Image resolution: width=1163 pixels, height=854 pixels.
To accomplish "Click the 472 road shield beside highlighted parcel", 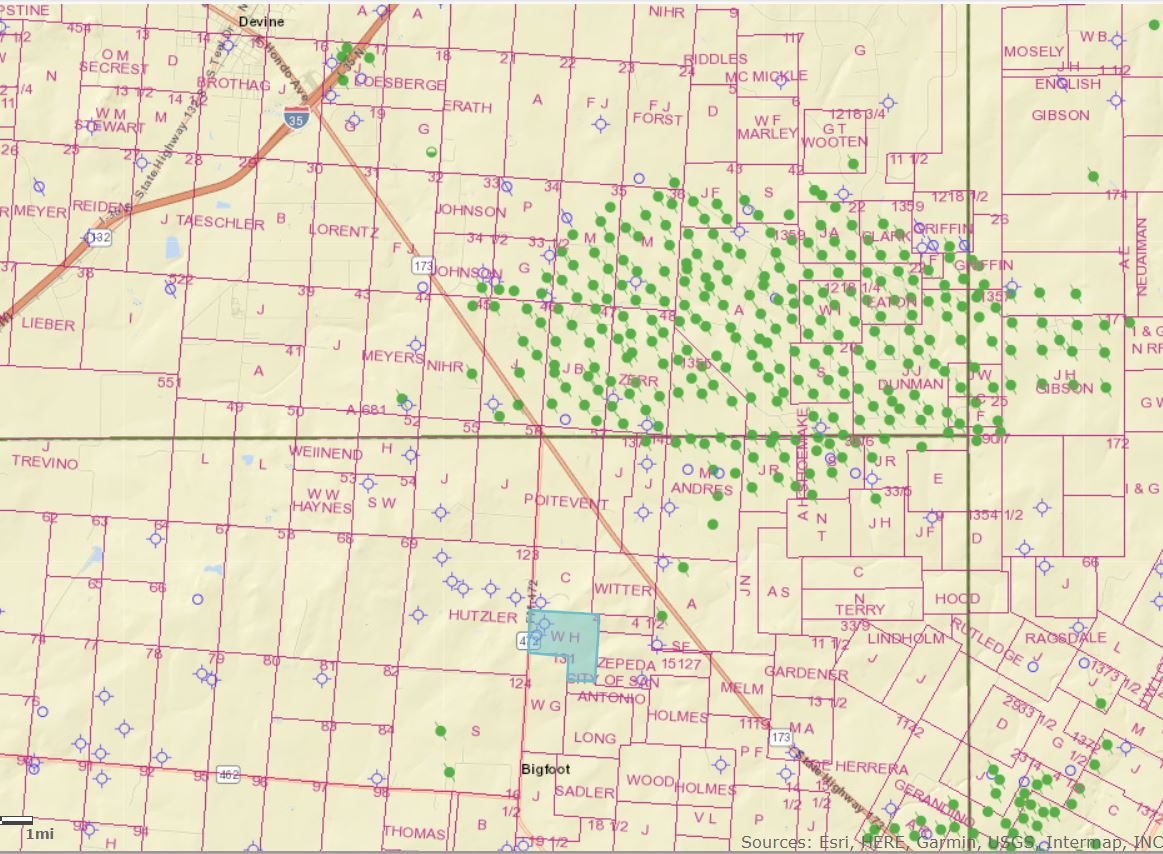I will (529, 640).
